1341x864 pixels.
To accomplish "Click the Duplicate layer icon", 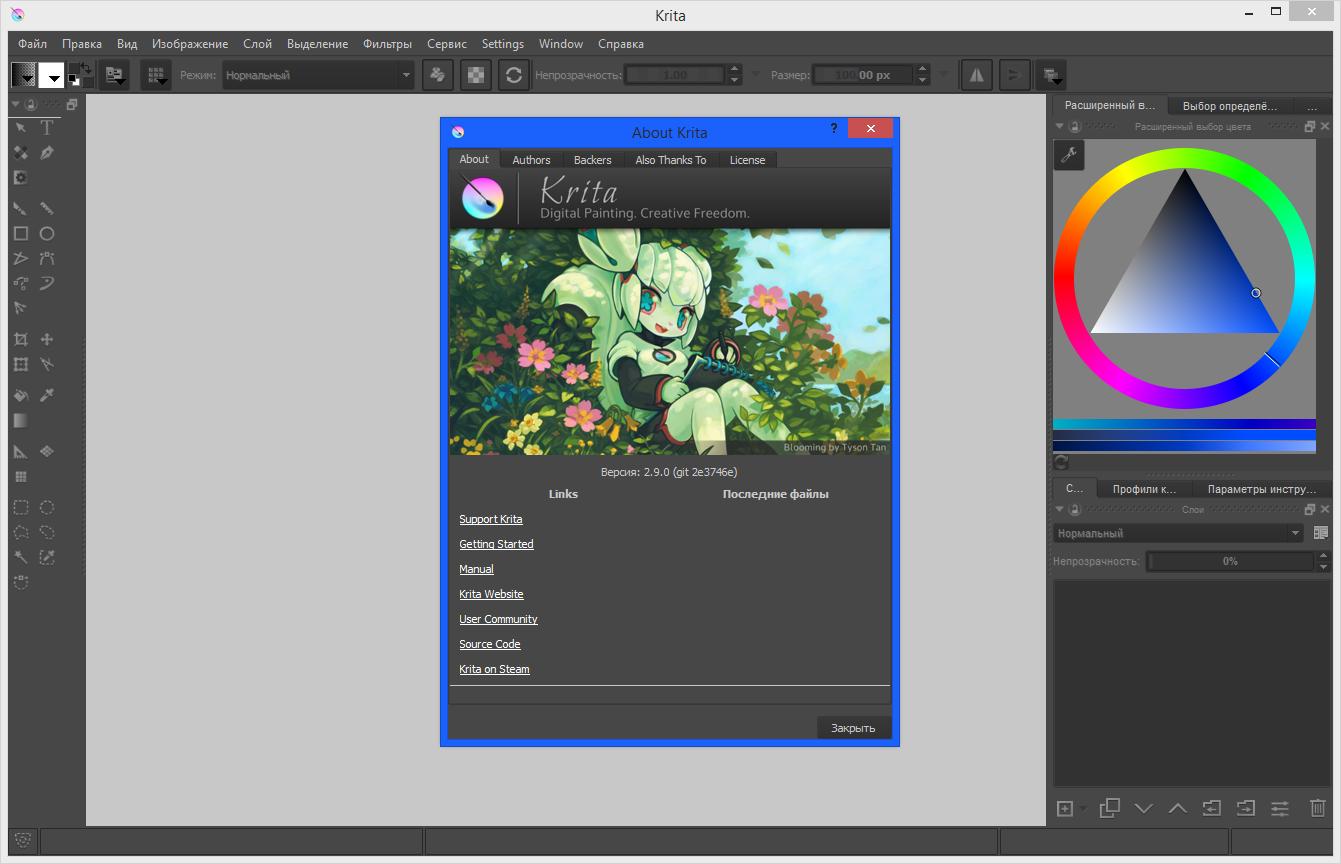I will click(1109, 808).
